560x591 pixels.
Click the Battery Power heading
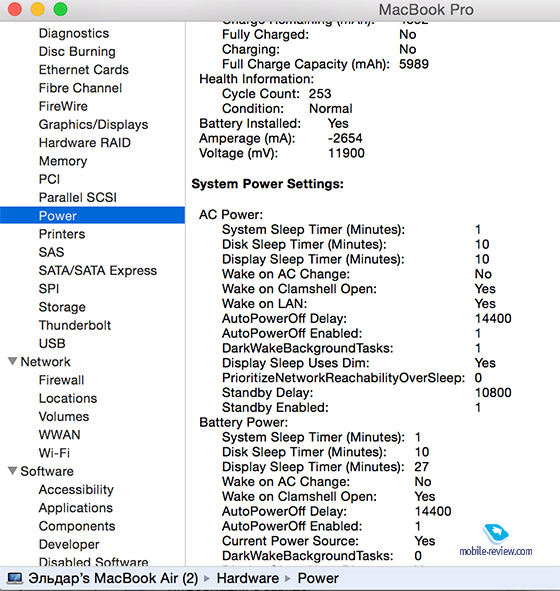243,423
